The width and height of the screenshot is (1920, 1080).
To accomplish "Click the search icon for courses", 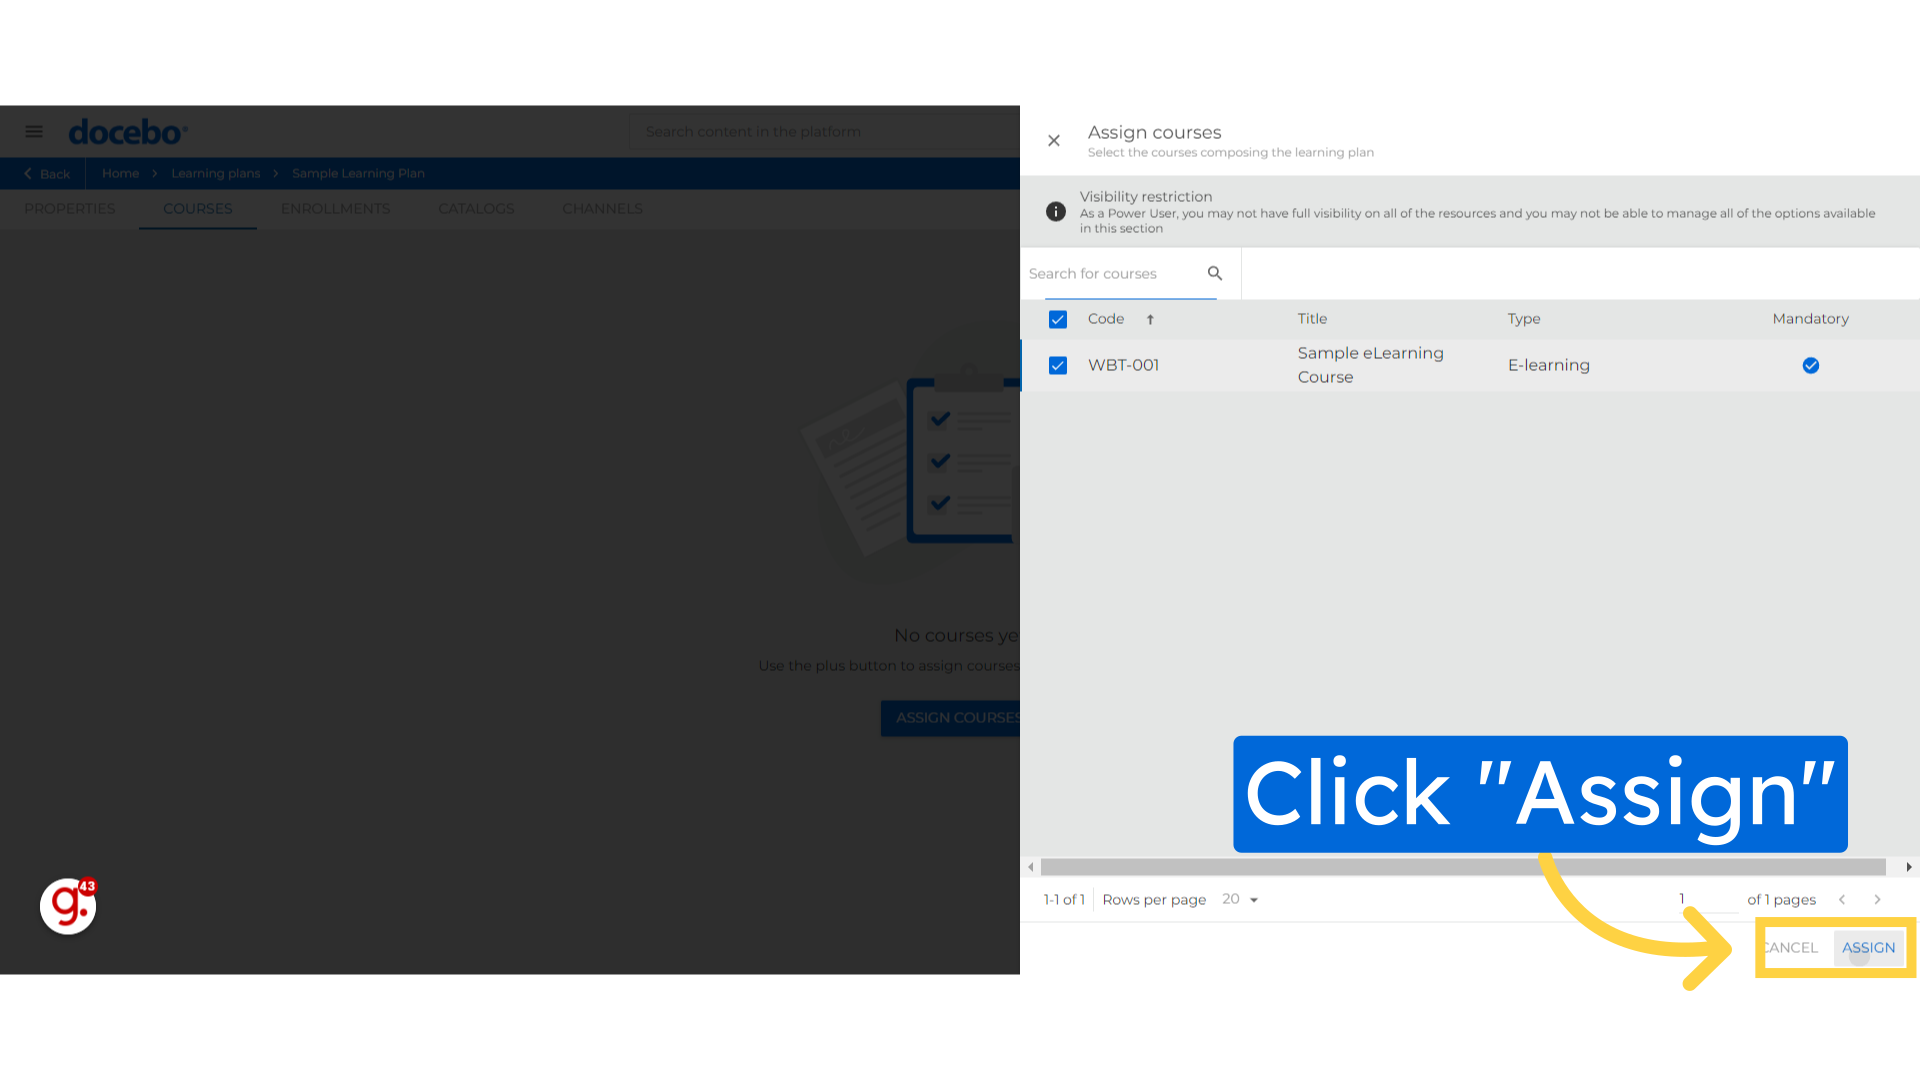I will coord(1215,273).
